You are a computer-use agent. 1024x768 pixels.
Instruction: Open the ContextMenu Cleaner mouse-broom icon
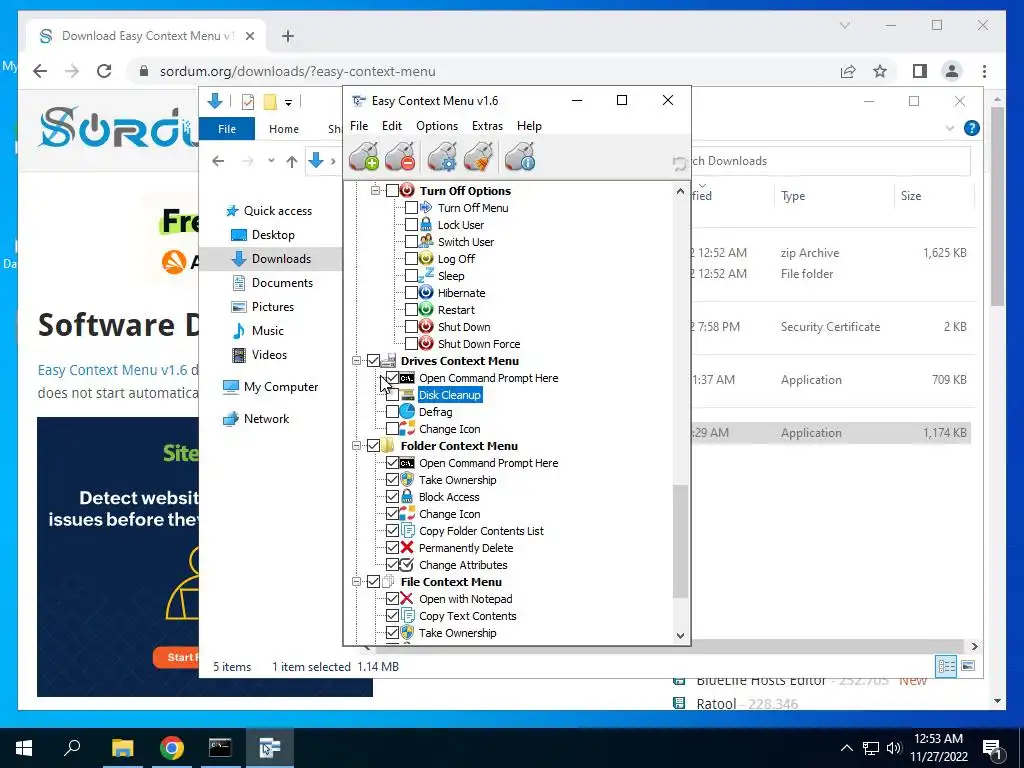pyautogui.click(x=479, y=157)
